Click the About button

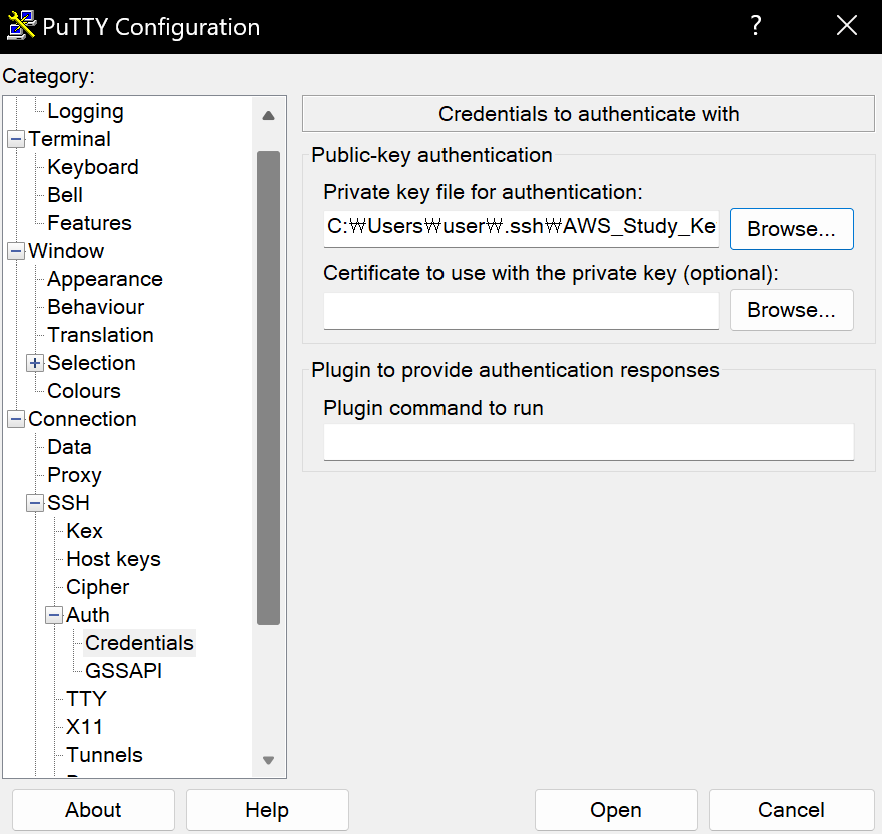point(93,810)
